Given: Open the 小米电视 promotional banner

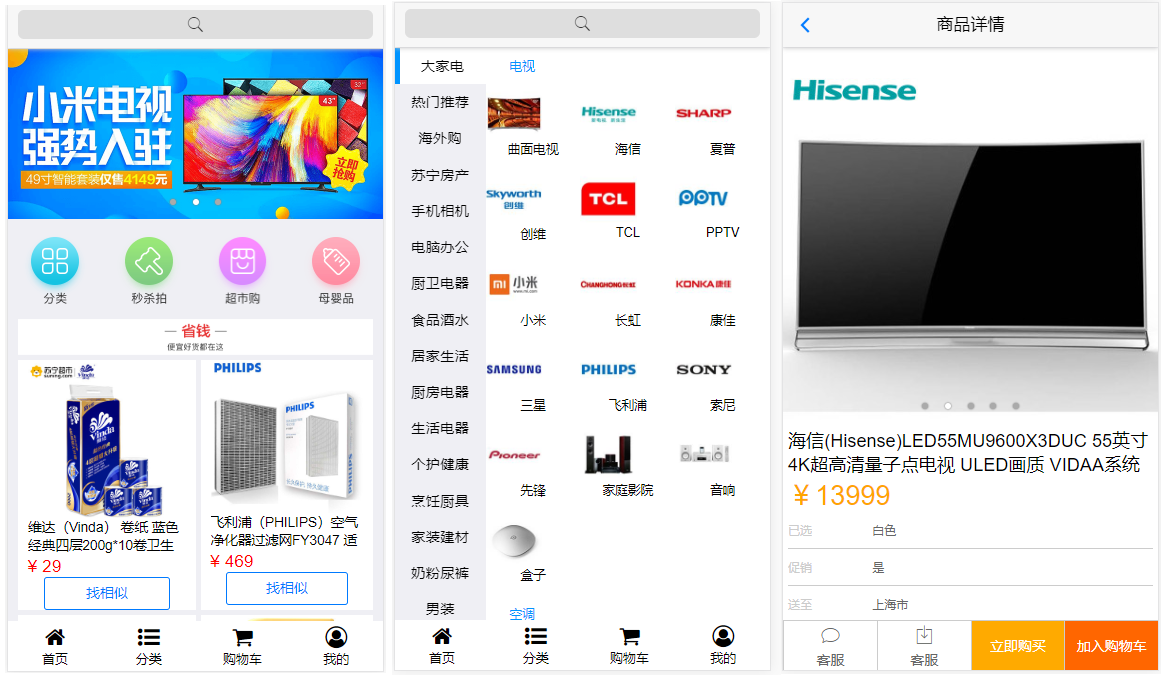Looking at the screenshot, I should (x=195, y=134).
